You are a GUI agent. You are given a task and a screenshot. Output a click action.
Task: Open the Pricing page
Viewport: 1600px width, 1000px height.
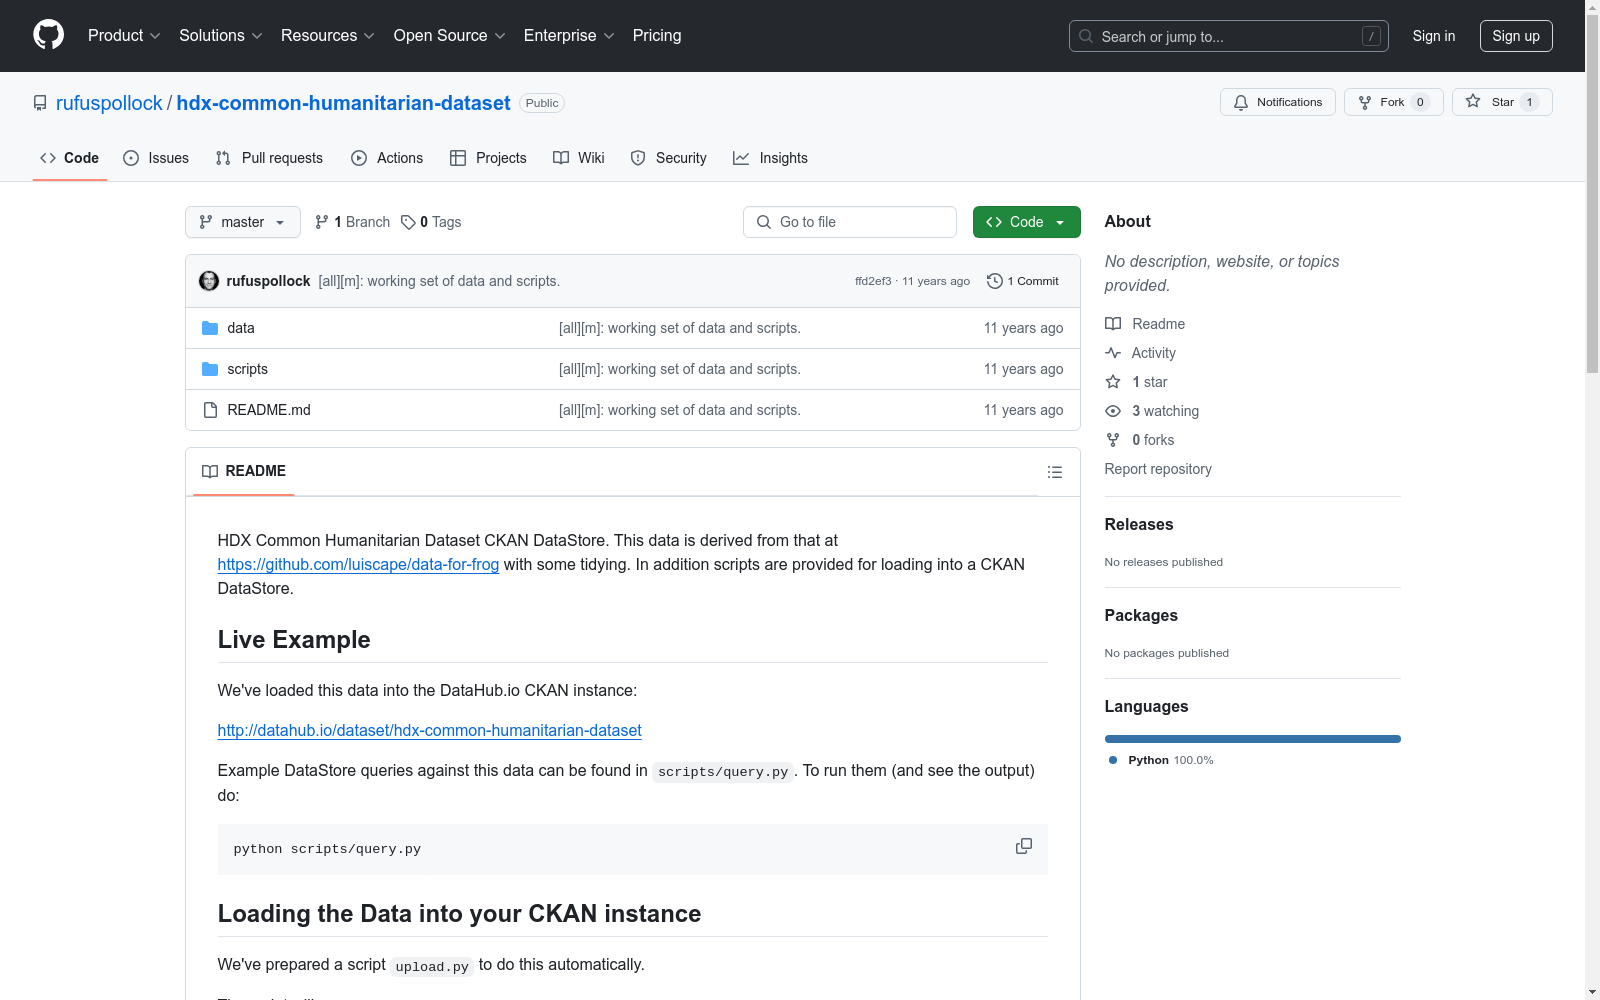tap(657, 36)
